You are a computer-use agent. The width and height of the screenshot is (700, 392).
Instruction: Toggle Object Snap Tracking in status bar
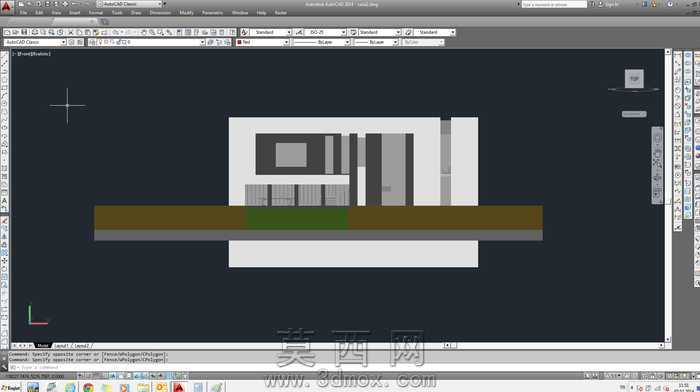[137, 376]
